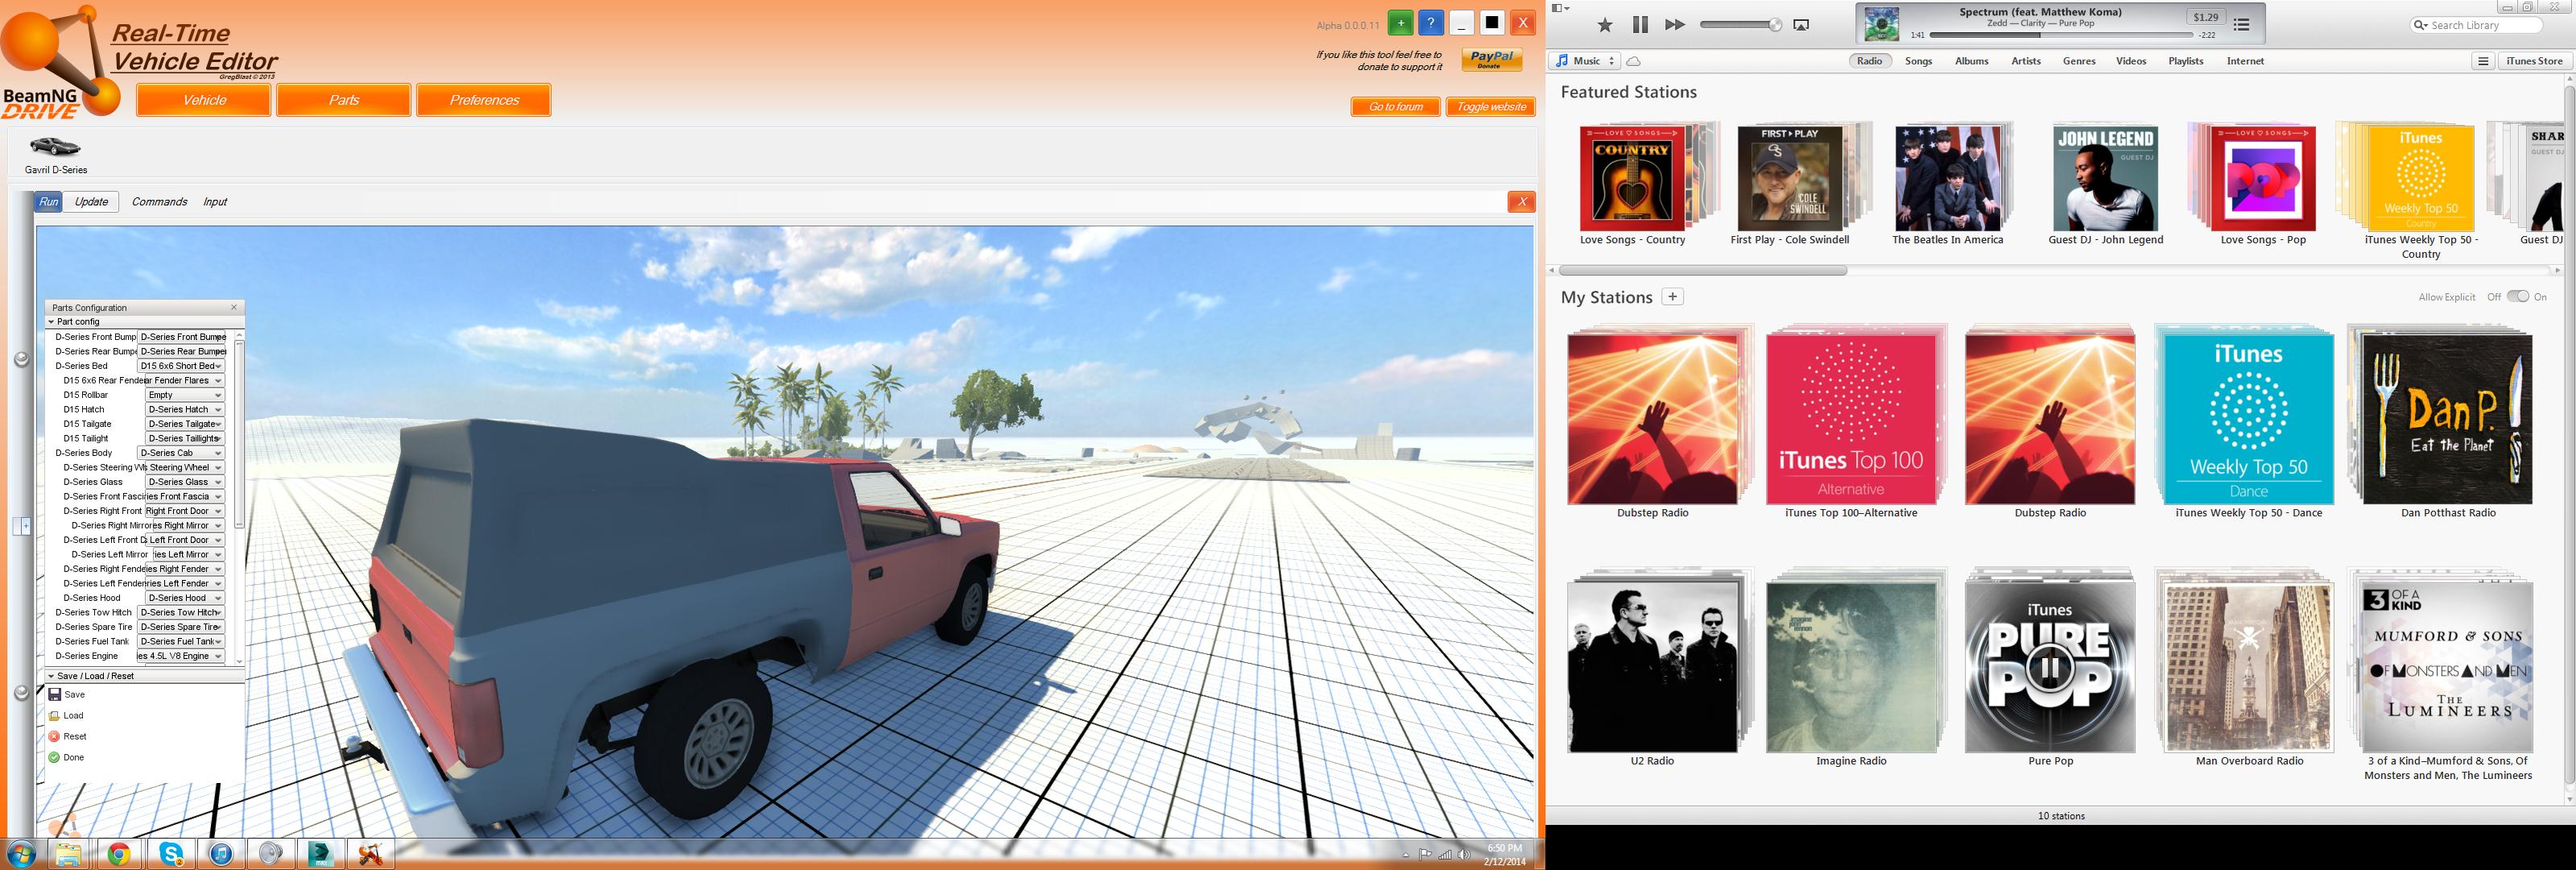Open the D15 Tailgate dropdown

pos(185,424)
